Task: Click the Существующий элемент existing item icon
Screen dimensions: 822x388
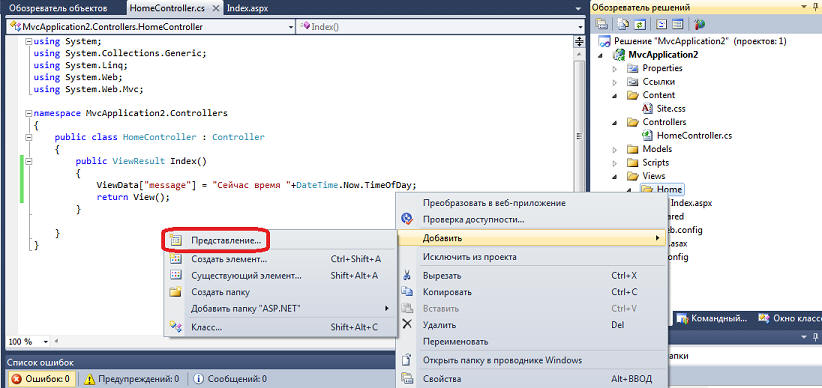Action: click(x=176, y=275)
